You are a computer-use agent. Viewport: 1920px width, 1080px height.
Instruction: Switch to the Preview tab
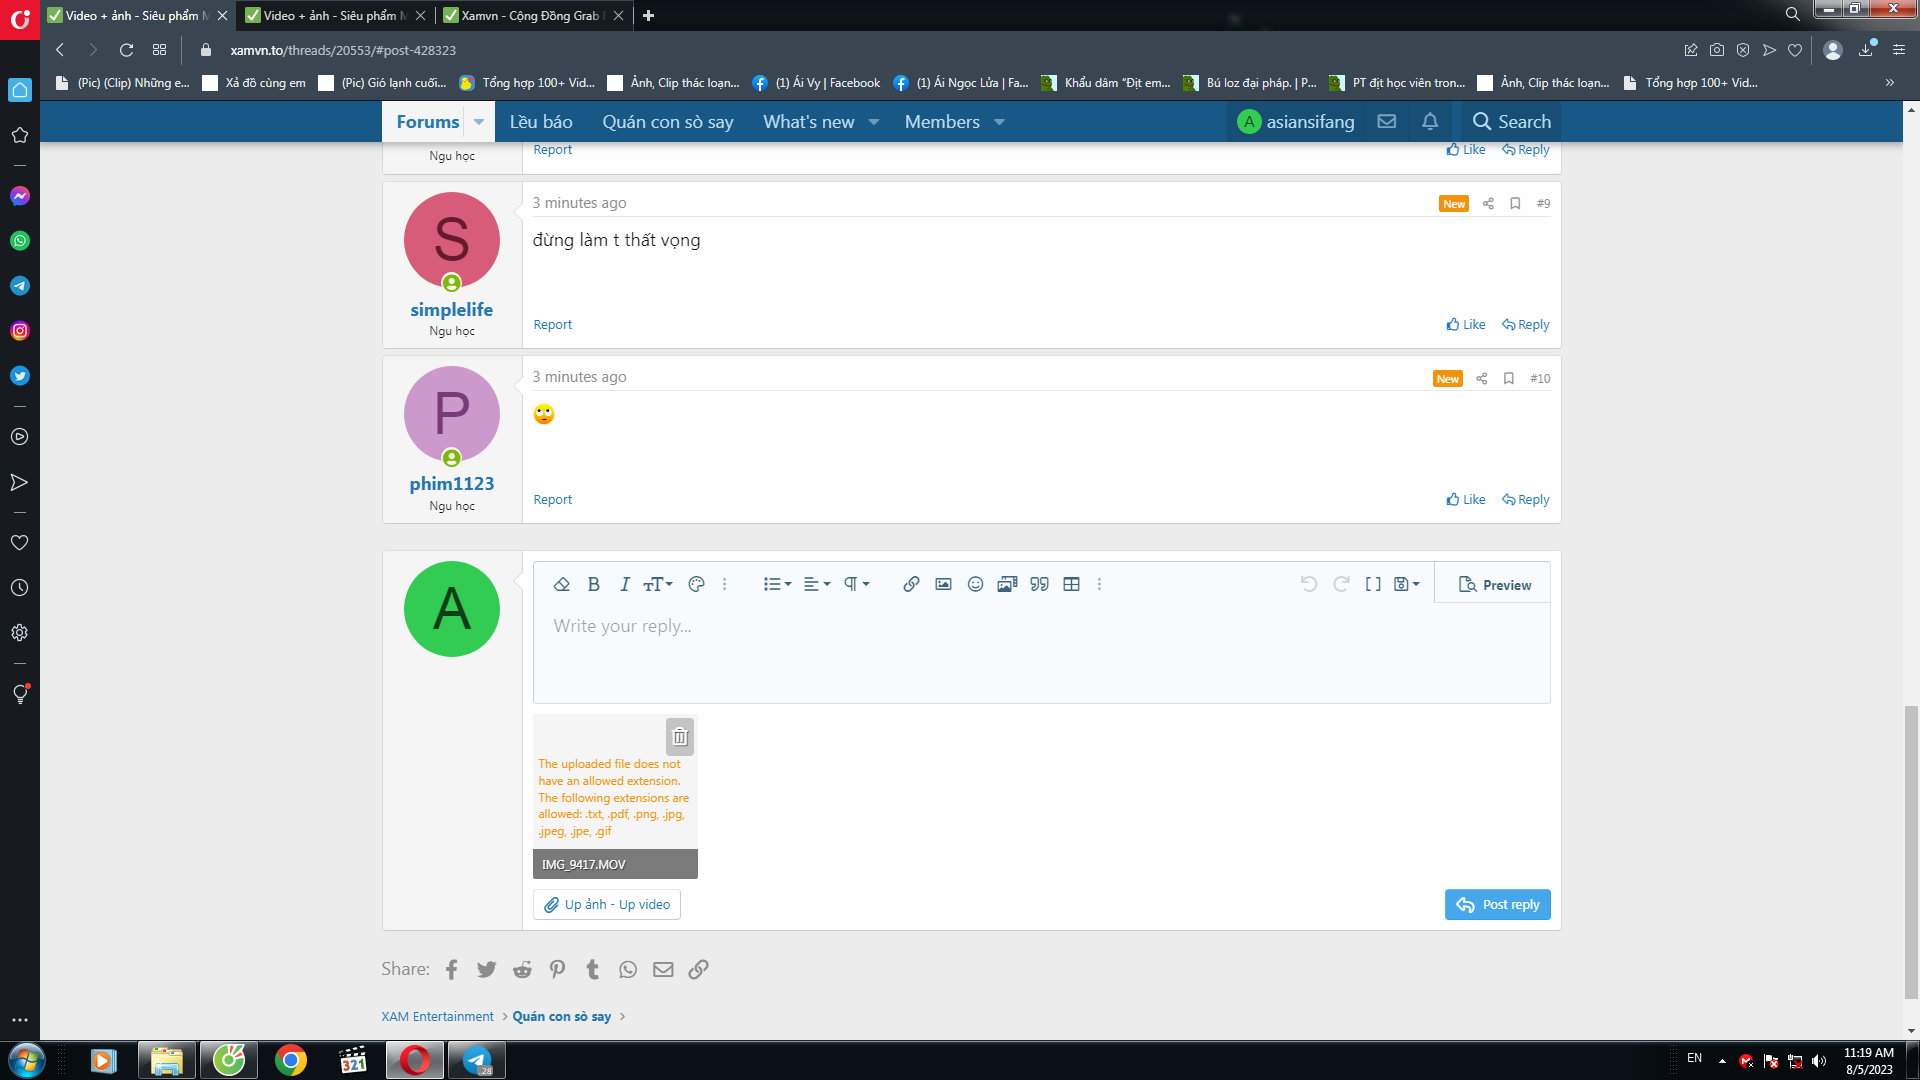[x=1494, y=585]
